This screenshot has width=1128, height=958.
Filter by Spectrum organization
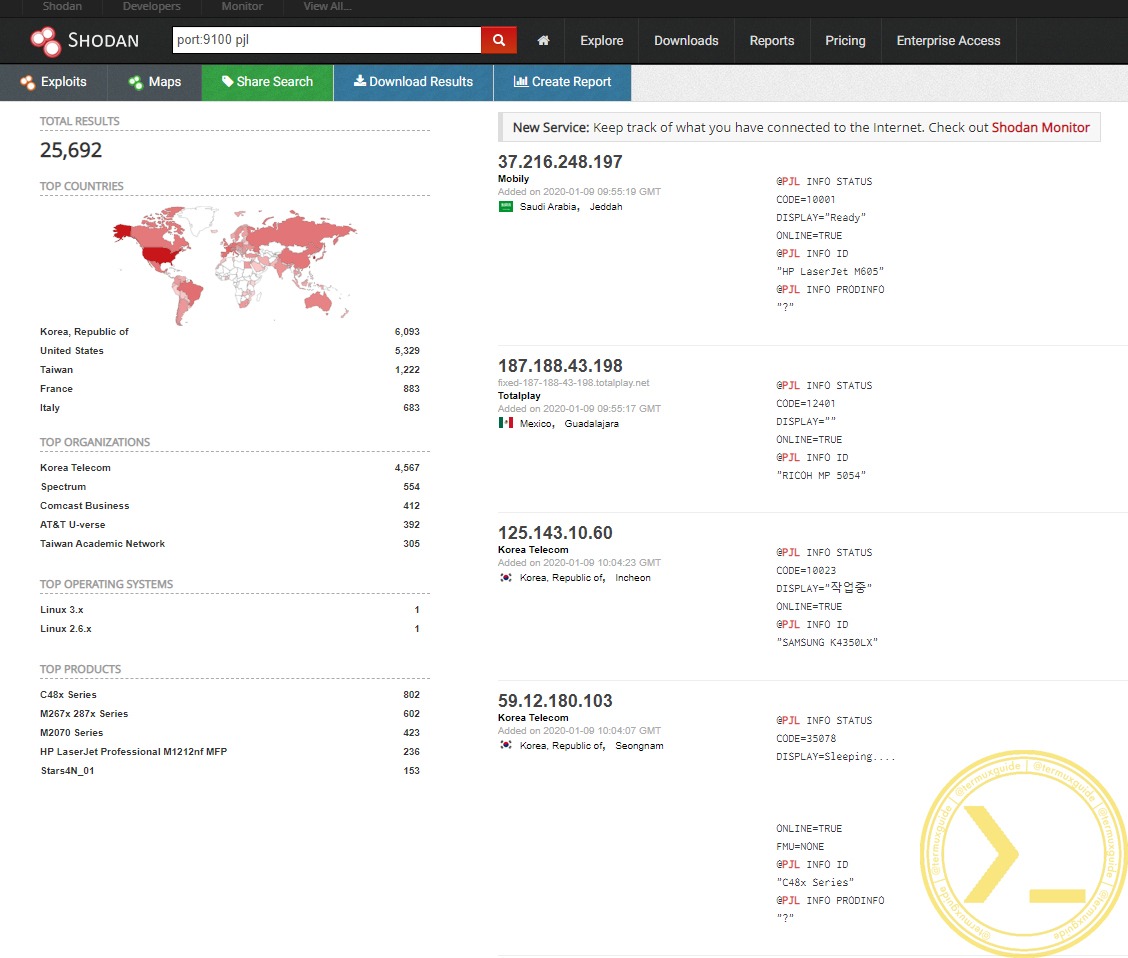pos(63,487)
